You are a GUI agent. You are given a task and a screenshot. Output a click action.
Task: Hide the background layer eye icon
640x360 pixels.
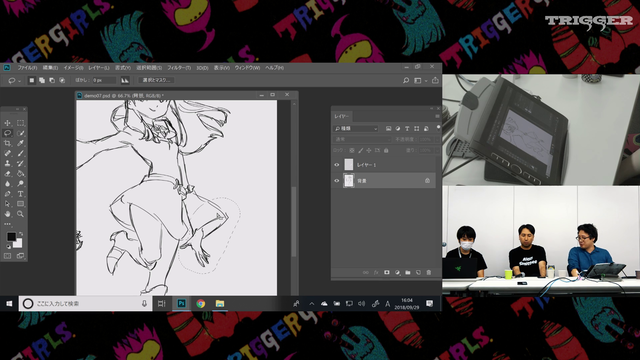pos(337,180)
